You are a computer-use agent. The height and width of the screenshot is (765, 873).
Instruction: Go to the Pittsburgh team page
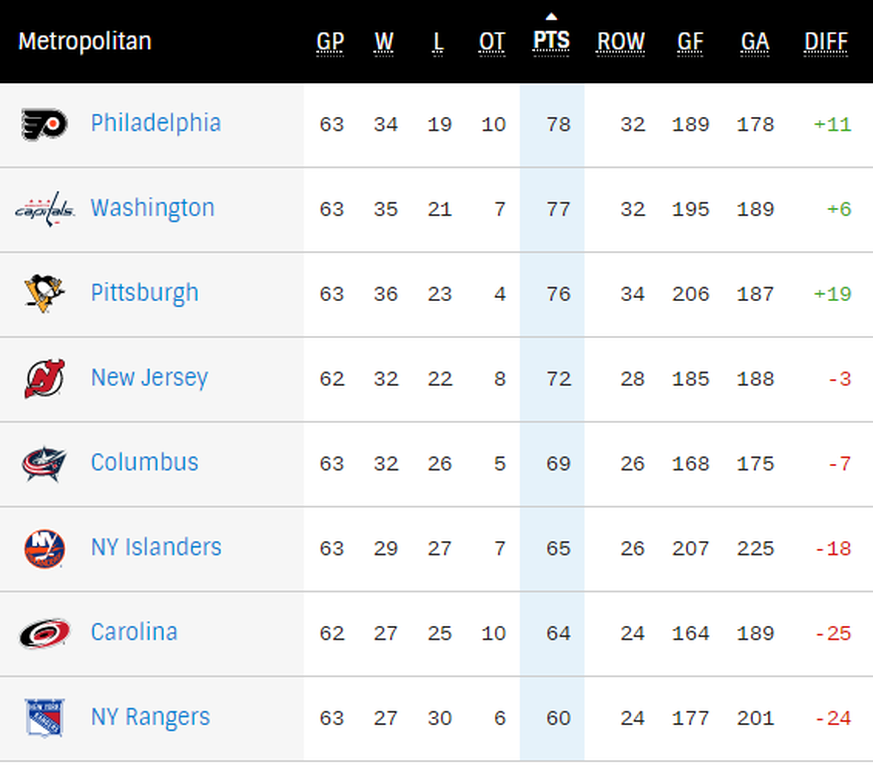coord(144,293)
